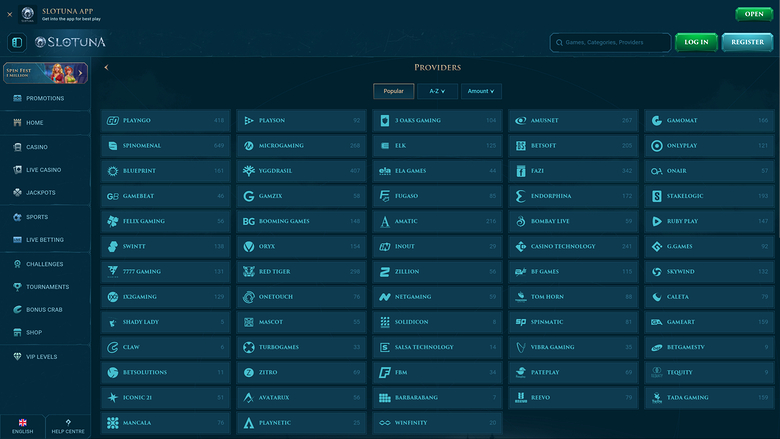Click the VIP Levels diamond icon
The image size is (780, 439).
coord(17,357)
